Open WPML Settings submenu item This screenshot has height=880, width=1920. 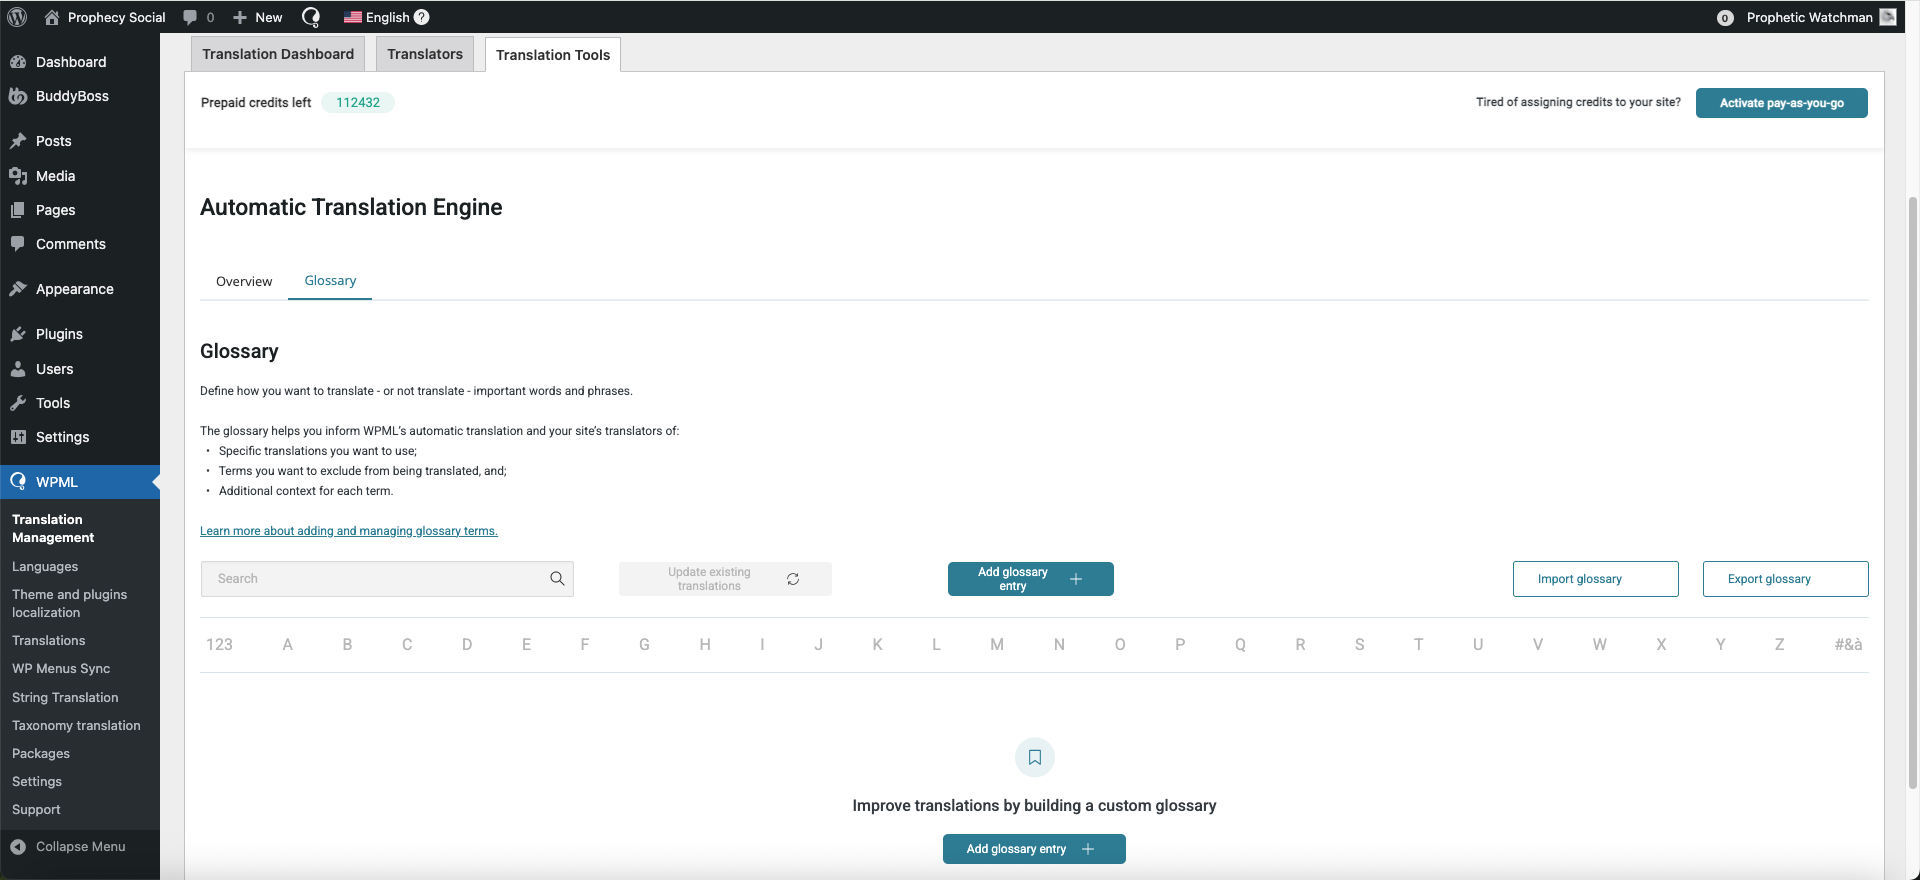tap(37, 781)
